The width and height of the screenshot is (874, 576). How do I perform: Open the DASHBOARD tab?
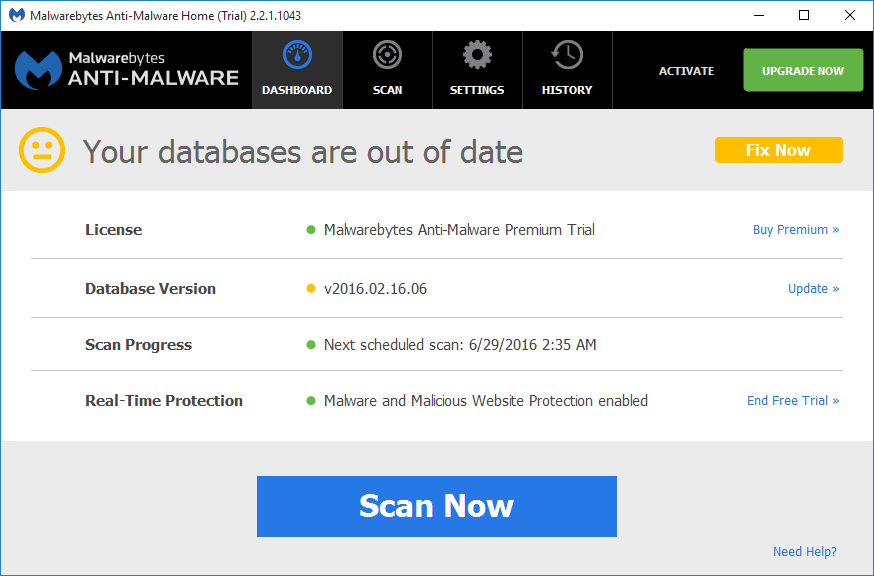[297, 70]
